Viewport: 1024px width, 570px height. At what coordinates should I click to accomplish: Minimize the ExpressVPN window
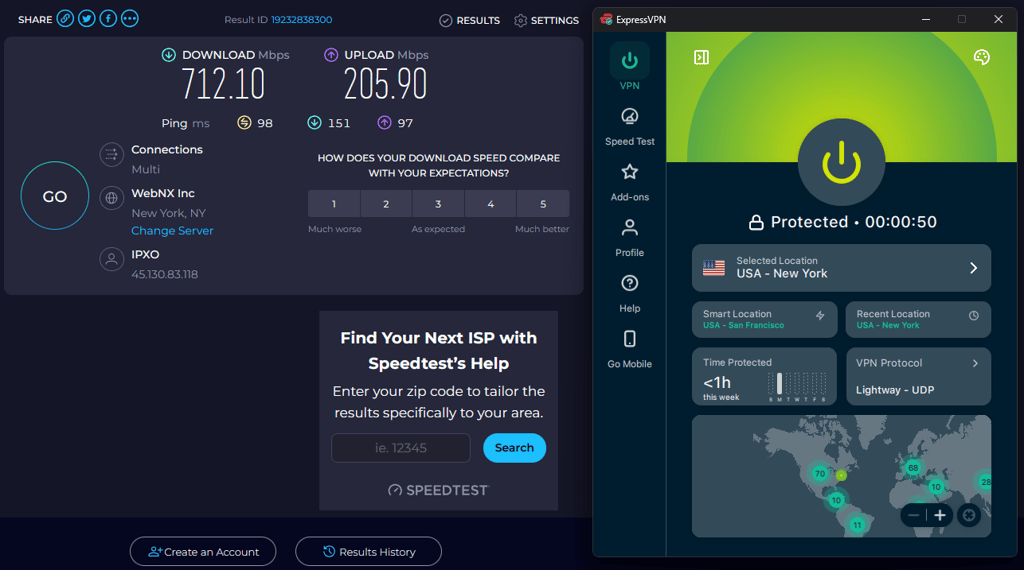pos(925,20)
